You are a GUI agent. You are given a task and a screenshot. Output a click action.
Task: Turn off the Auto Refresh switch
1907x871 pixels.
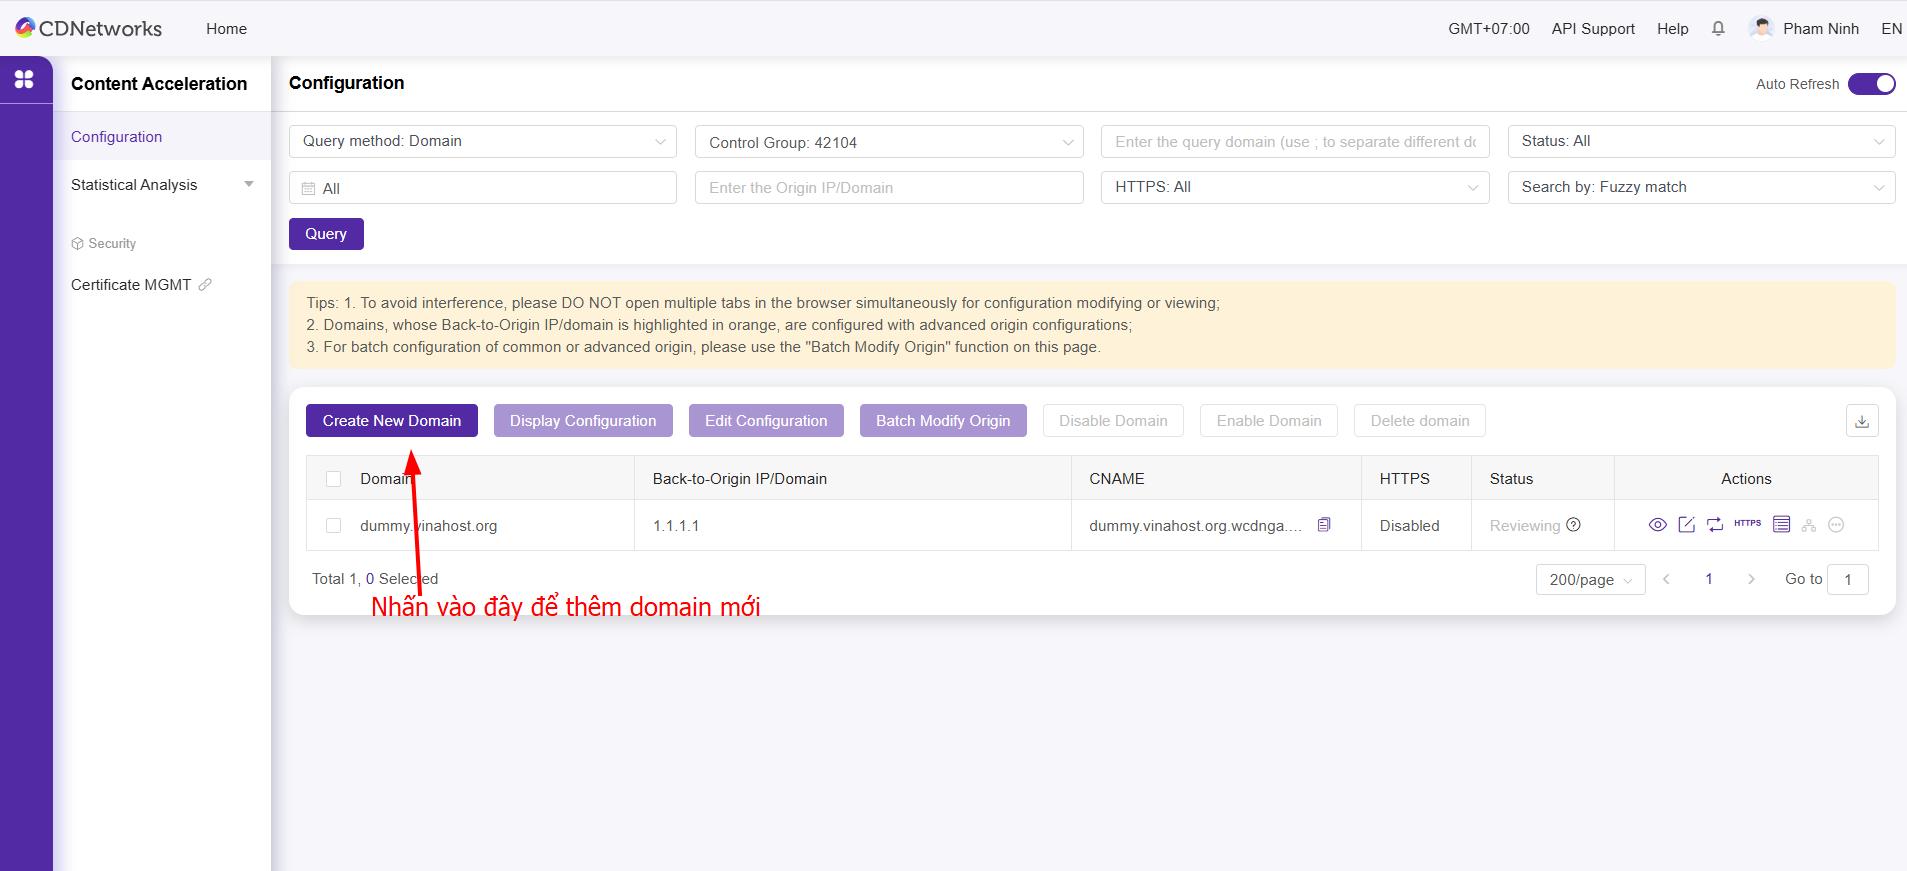1870,84
